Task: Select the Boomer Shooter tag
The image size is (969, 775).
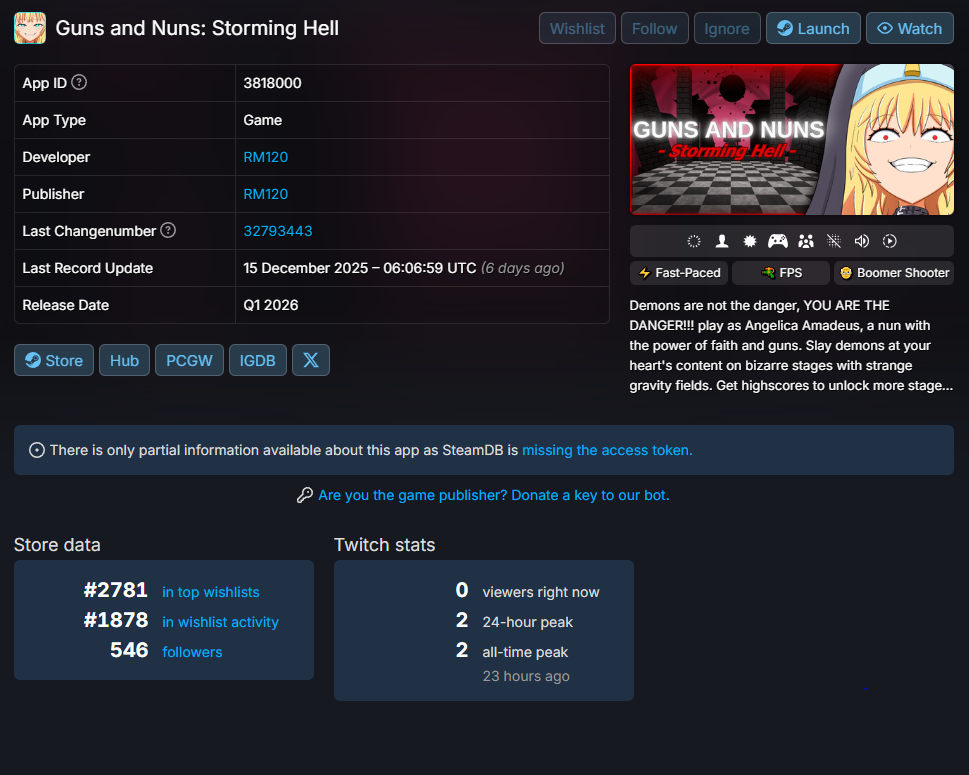Action: click(894, 273)
